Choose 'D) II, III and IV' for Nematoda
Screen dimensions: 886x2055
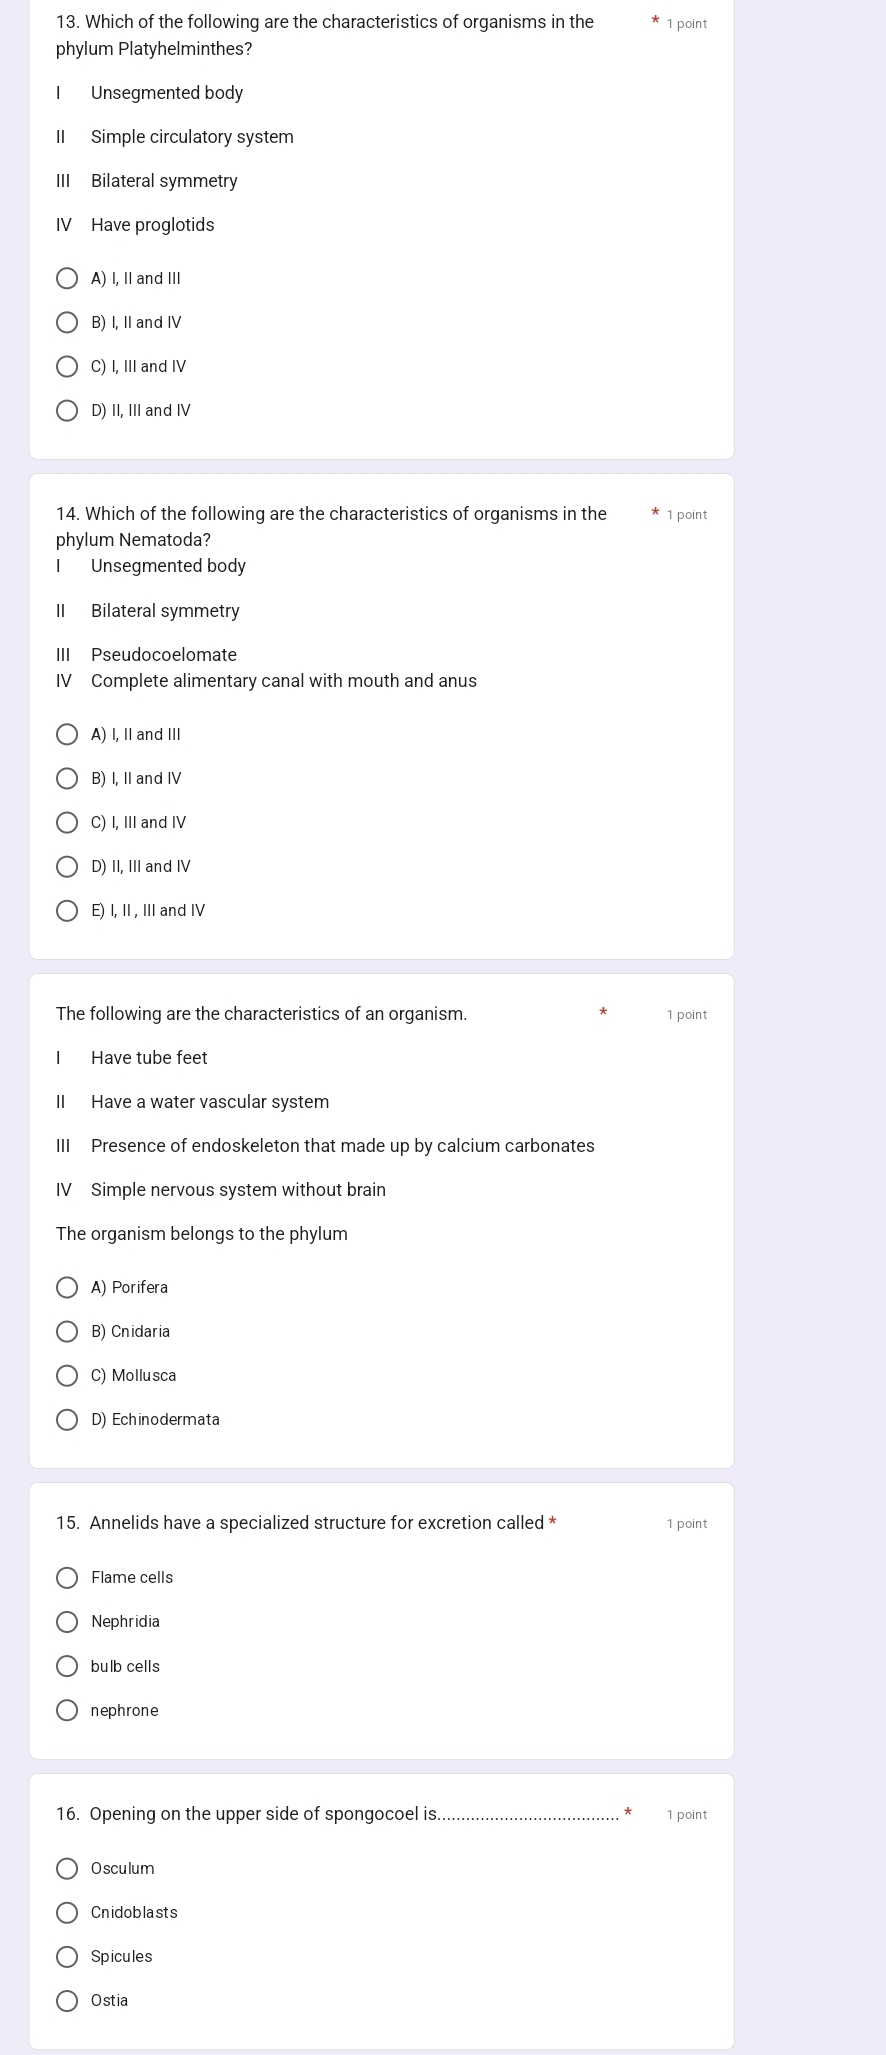(67, 867)
